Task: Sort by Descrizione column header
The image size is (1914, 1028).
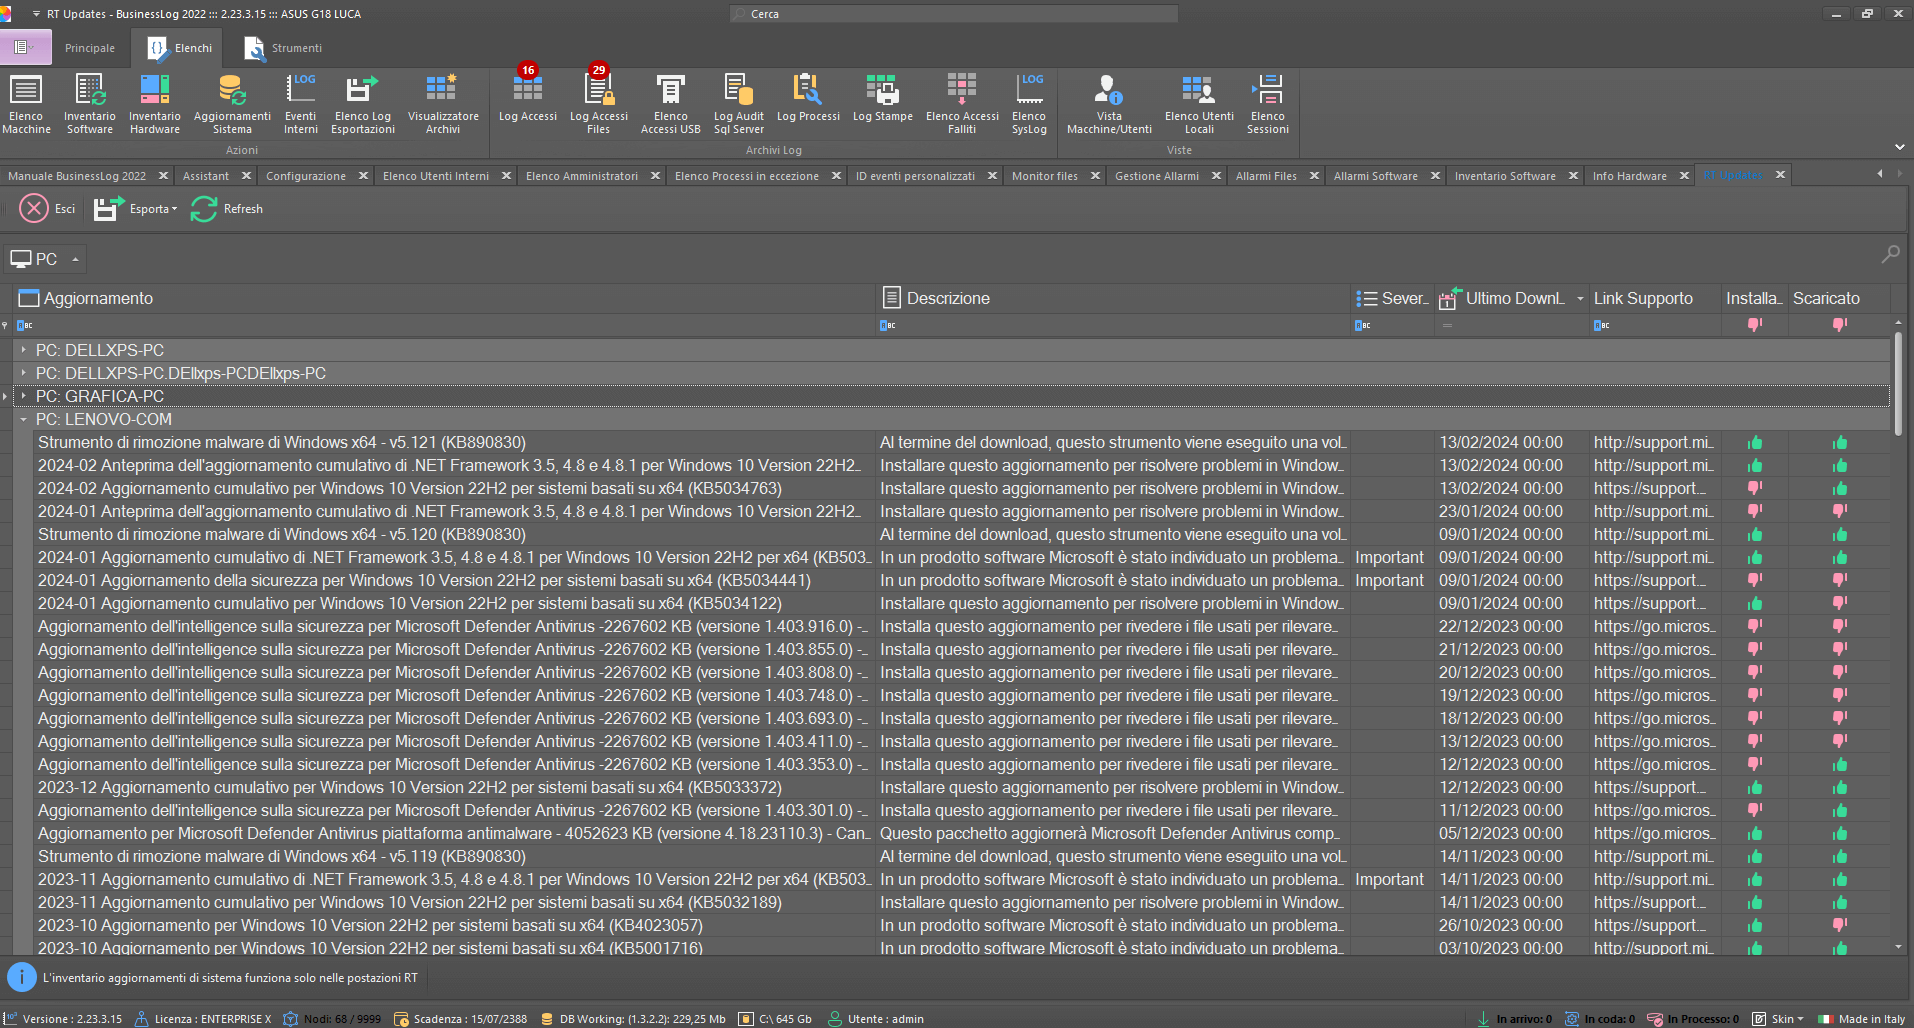Action: [1113, 298]
